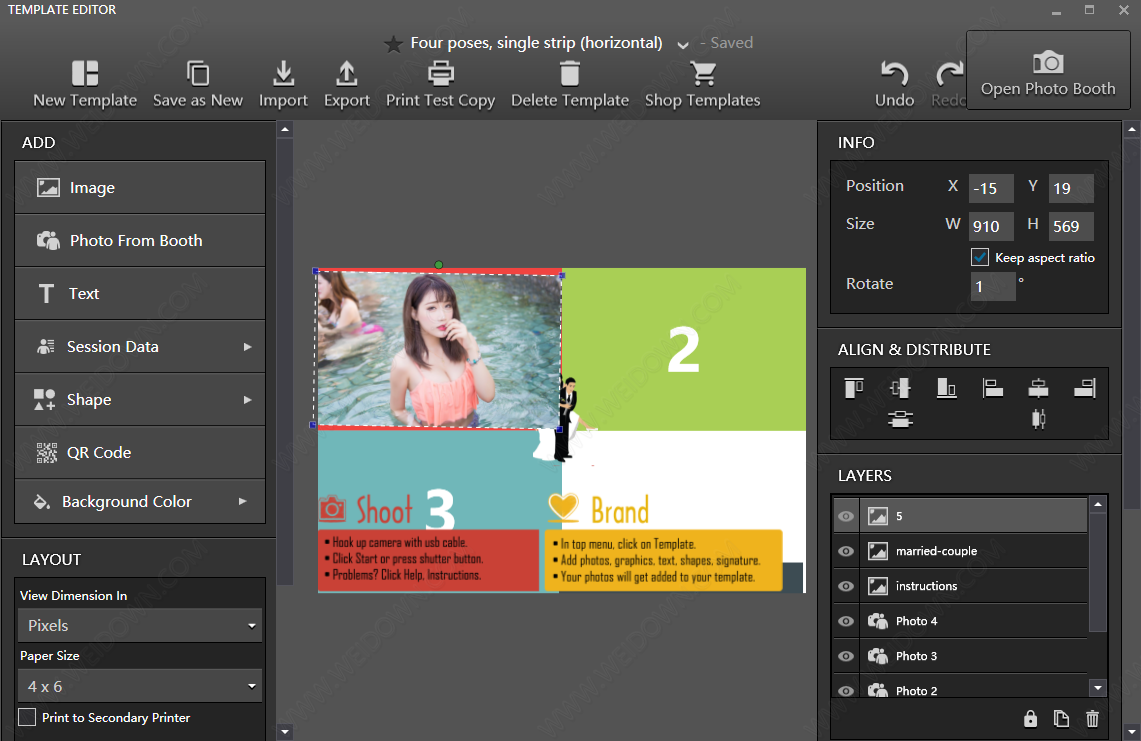Align items to vertical centers (first row, second icon)
The image size is (1141, 741).
[900, 388]
